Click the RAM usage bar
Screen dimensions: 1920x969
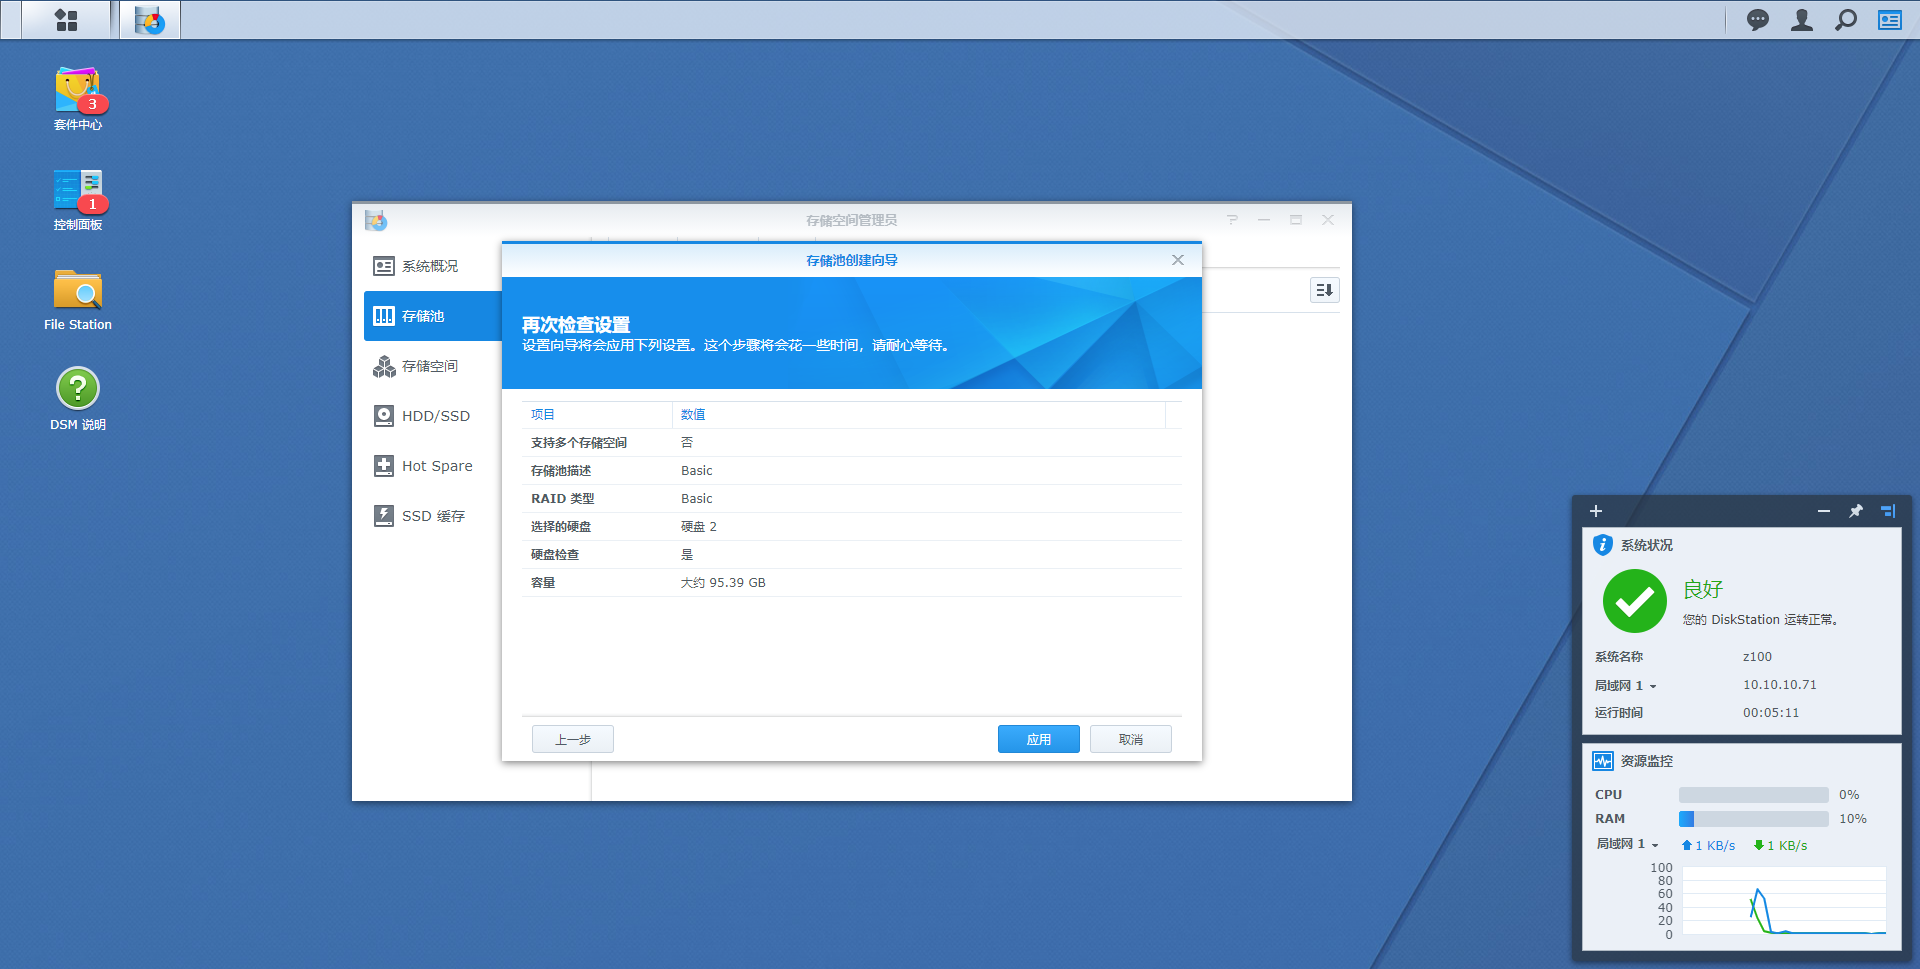click(x=1753, y=819)
